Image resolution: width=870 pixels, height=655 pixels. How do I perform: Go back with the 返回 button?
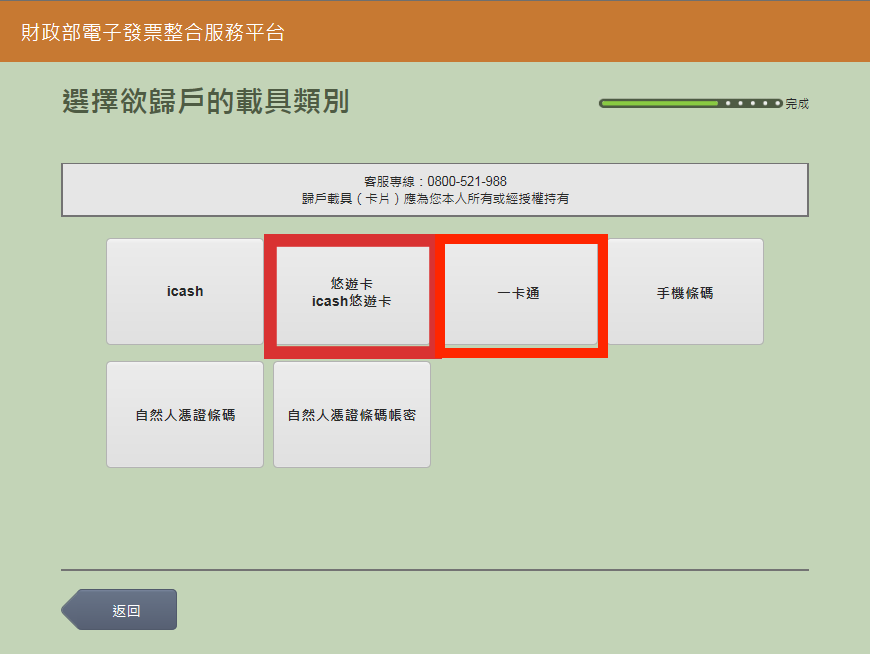click(119, 610)
